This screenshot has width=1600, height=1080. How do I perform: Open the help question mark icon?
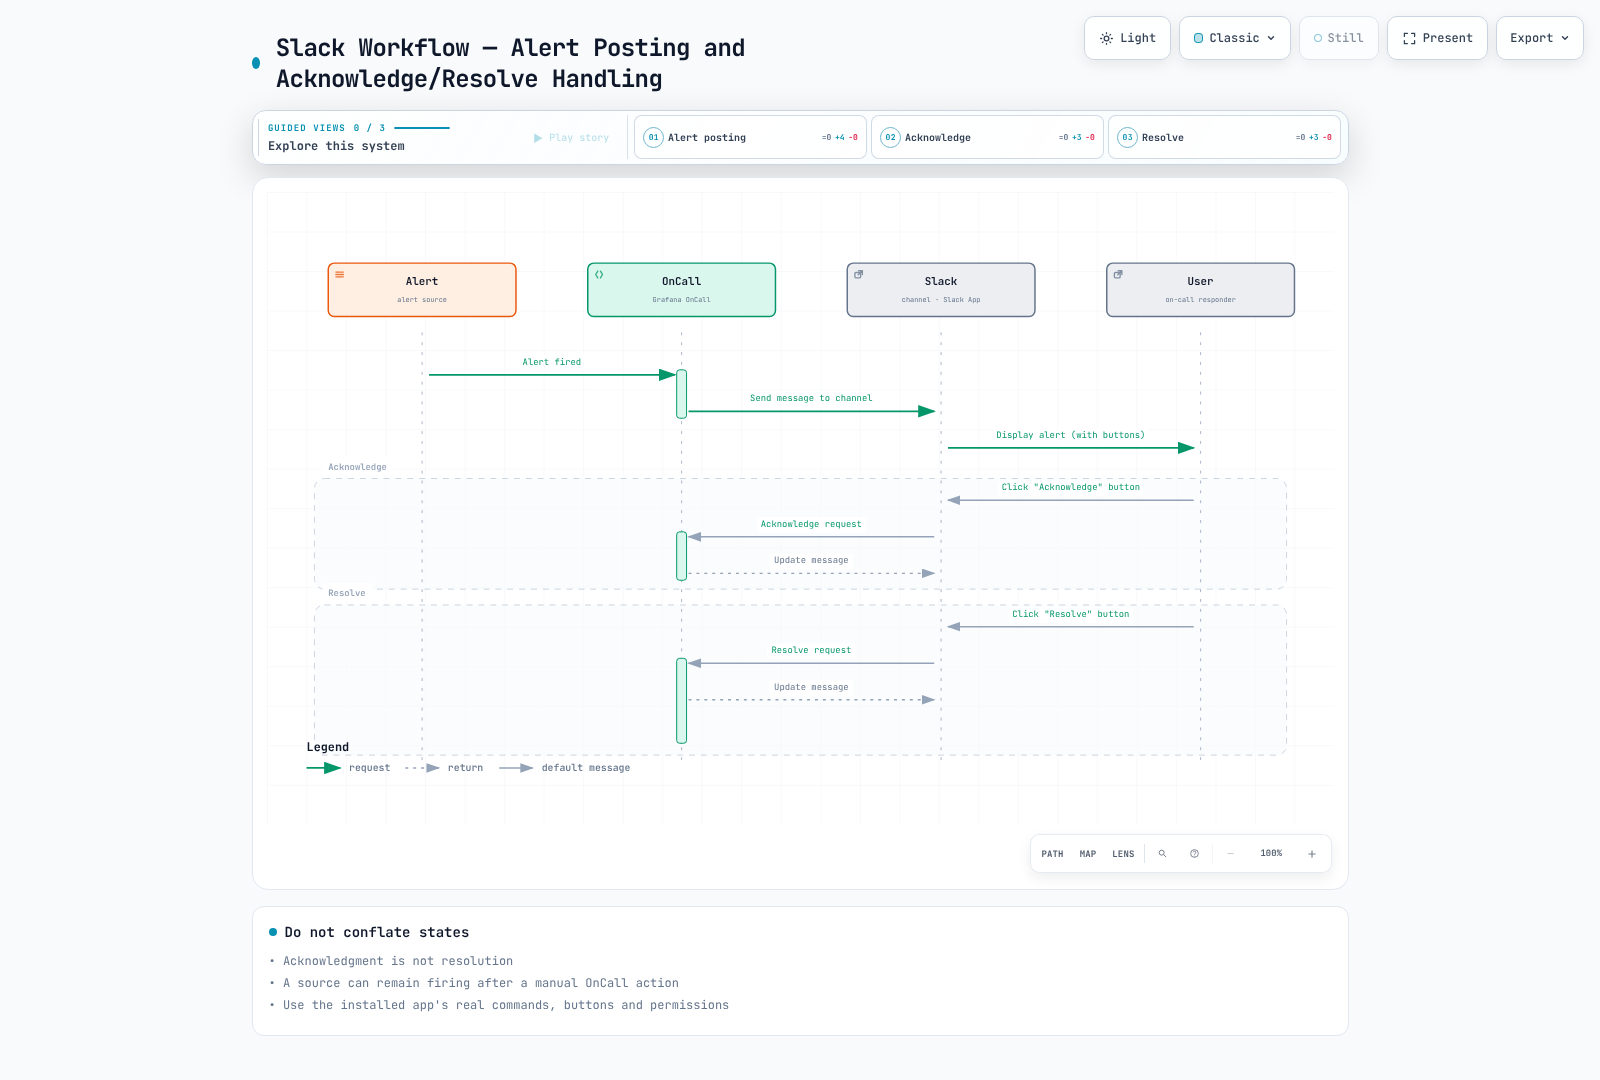[1194, 854]
